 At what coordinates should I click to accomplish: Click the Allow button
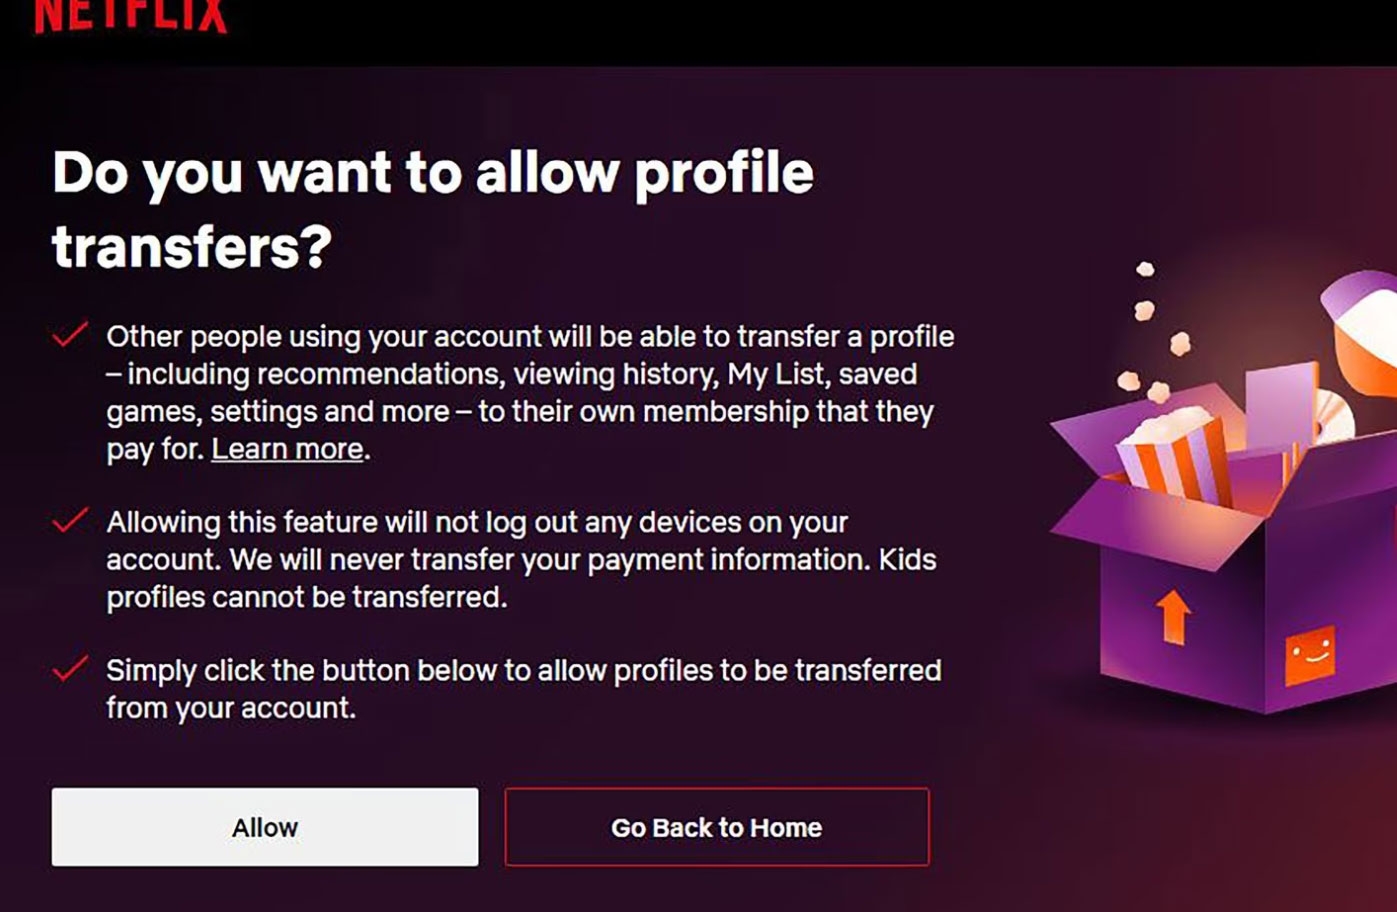click(x=265, y=827)
